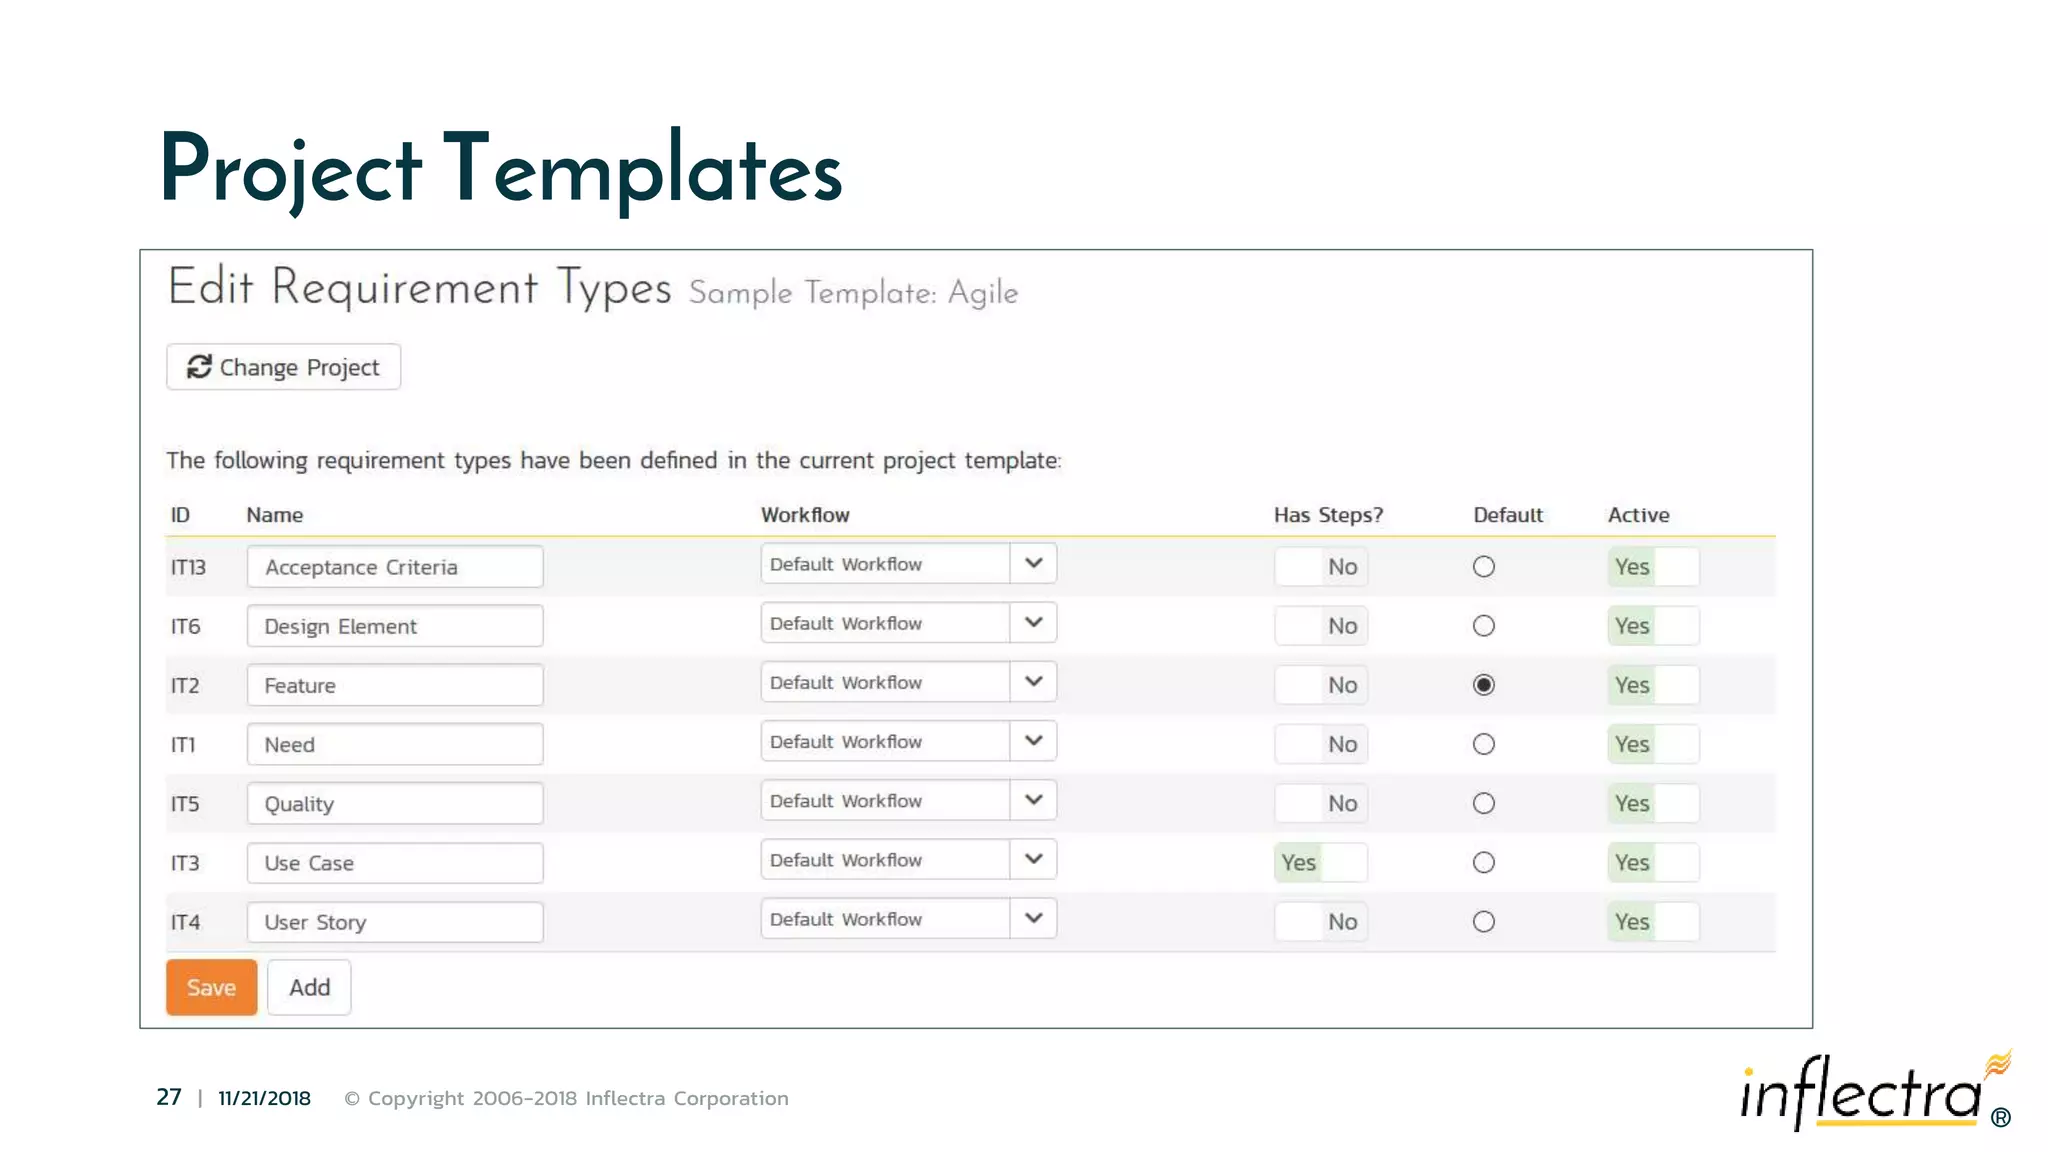Toggle Active switch for Feature
The width and height of the screenshot is (2048, 1152).
click(1653, 685)
